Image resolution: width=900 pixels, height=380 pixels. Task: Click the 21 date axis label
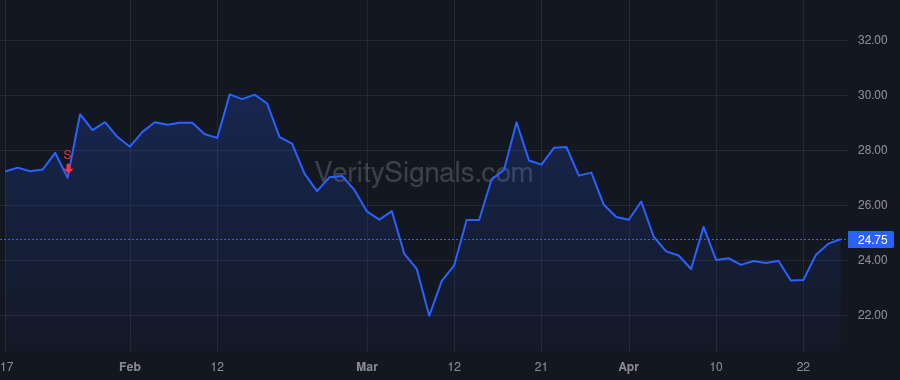(x=541, y=367)
